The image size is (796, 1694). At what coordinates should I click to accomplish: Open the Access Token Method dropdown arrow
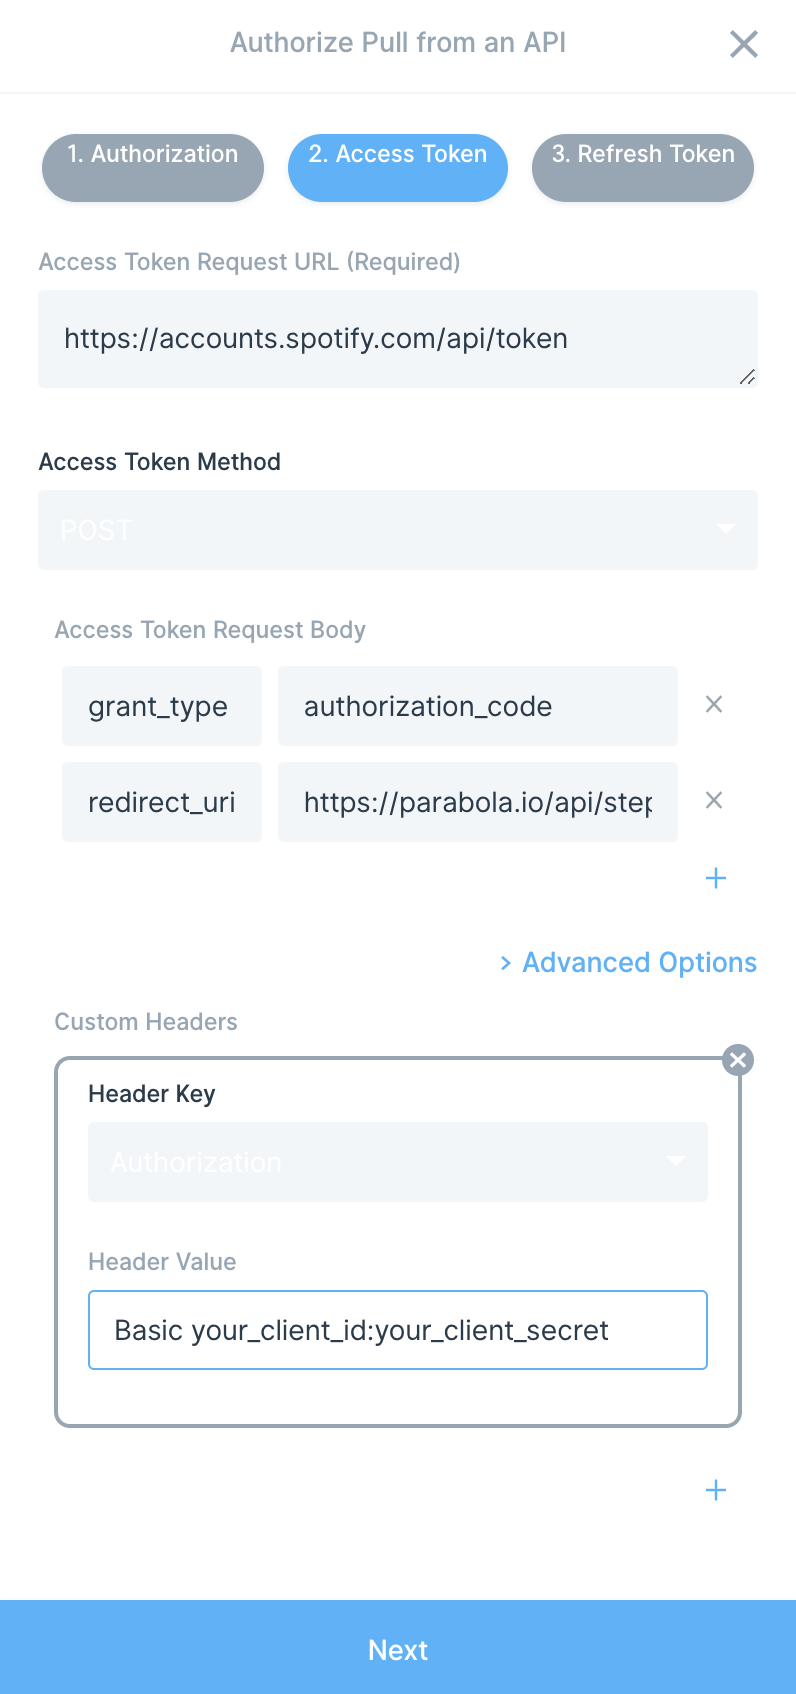(726, 529)
